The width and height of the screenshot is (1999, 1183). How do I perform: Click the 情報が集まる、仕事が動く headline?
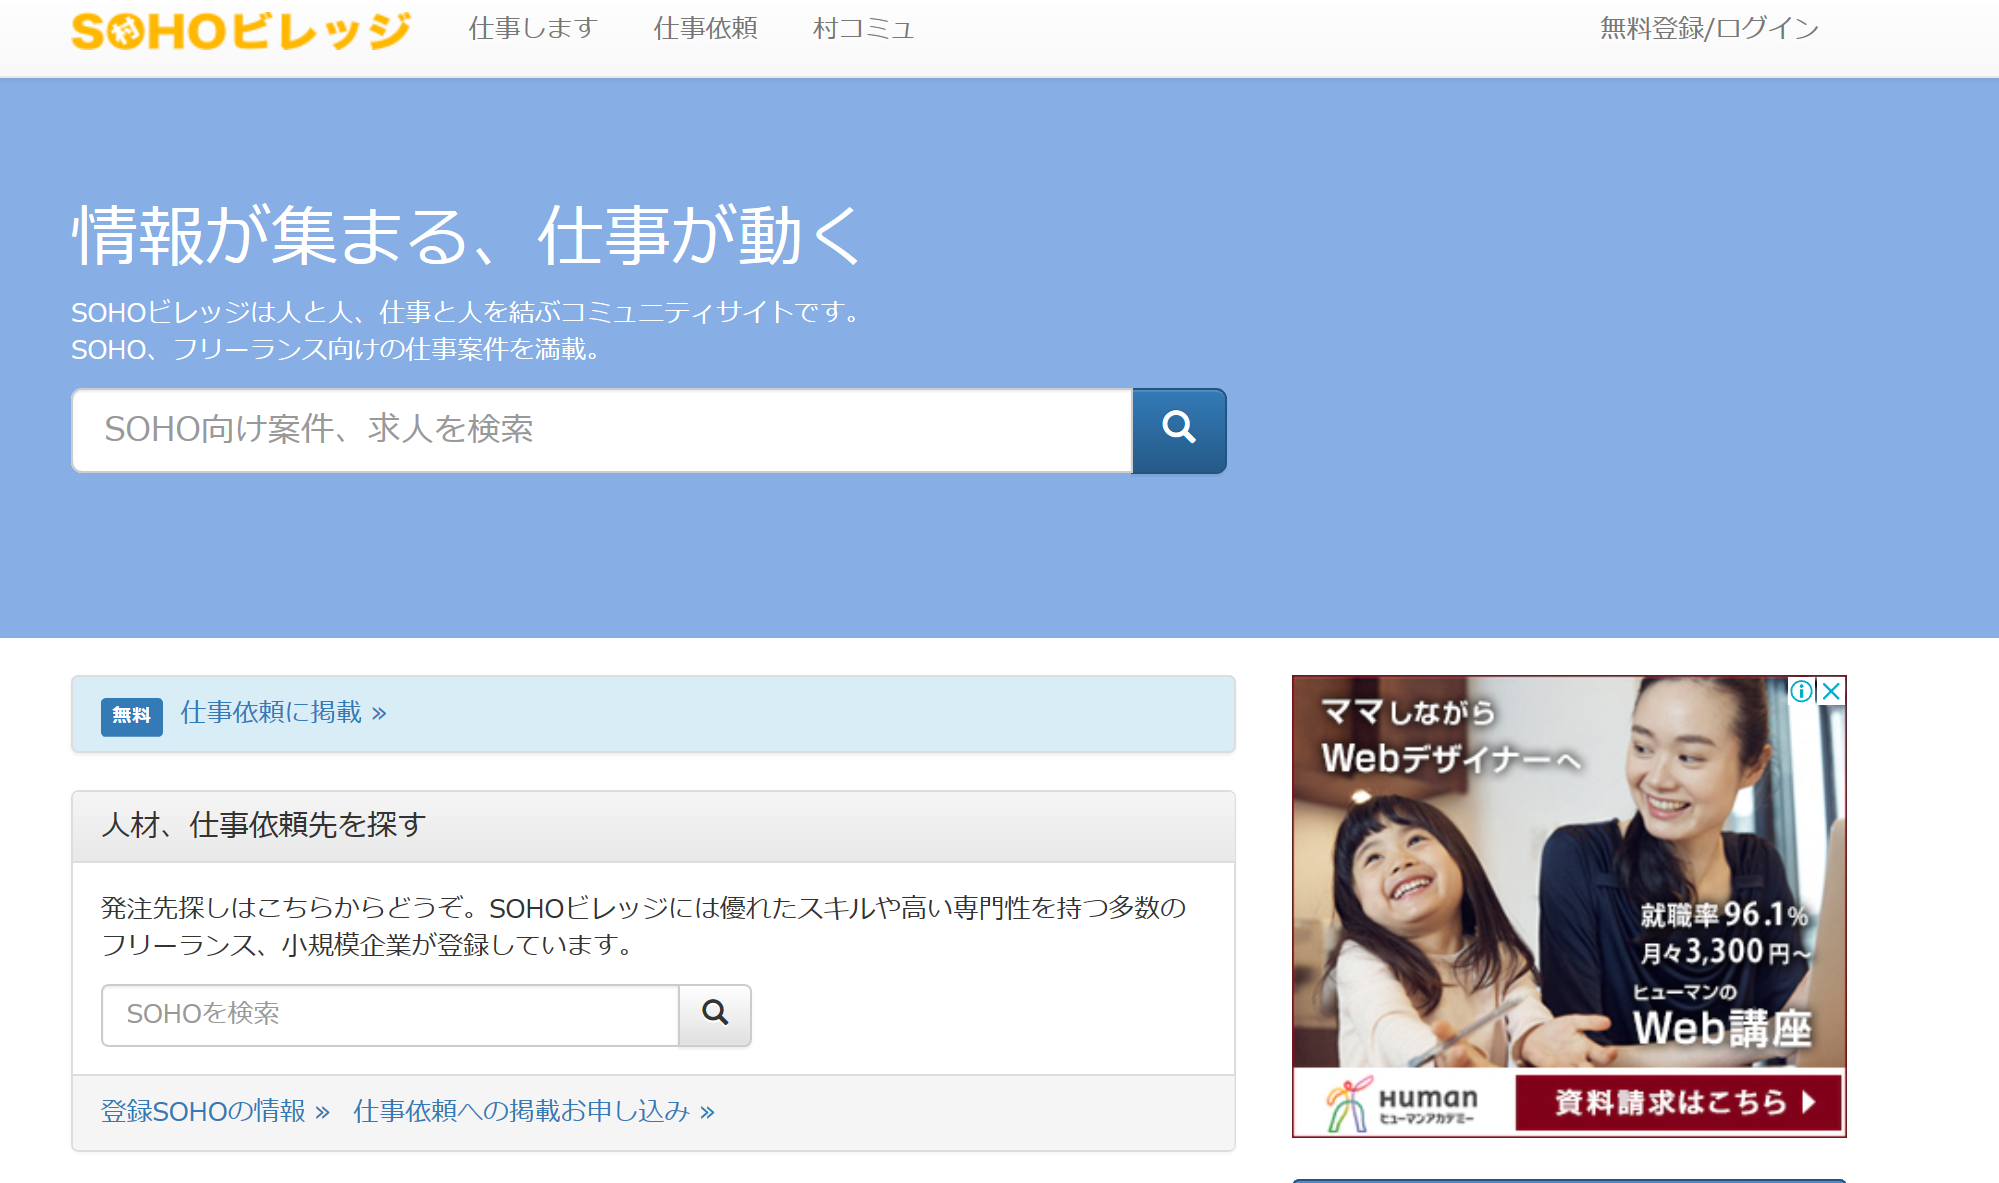pyautogui.click(x=467, y=236)
